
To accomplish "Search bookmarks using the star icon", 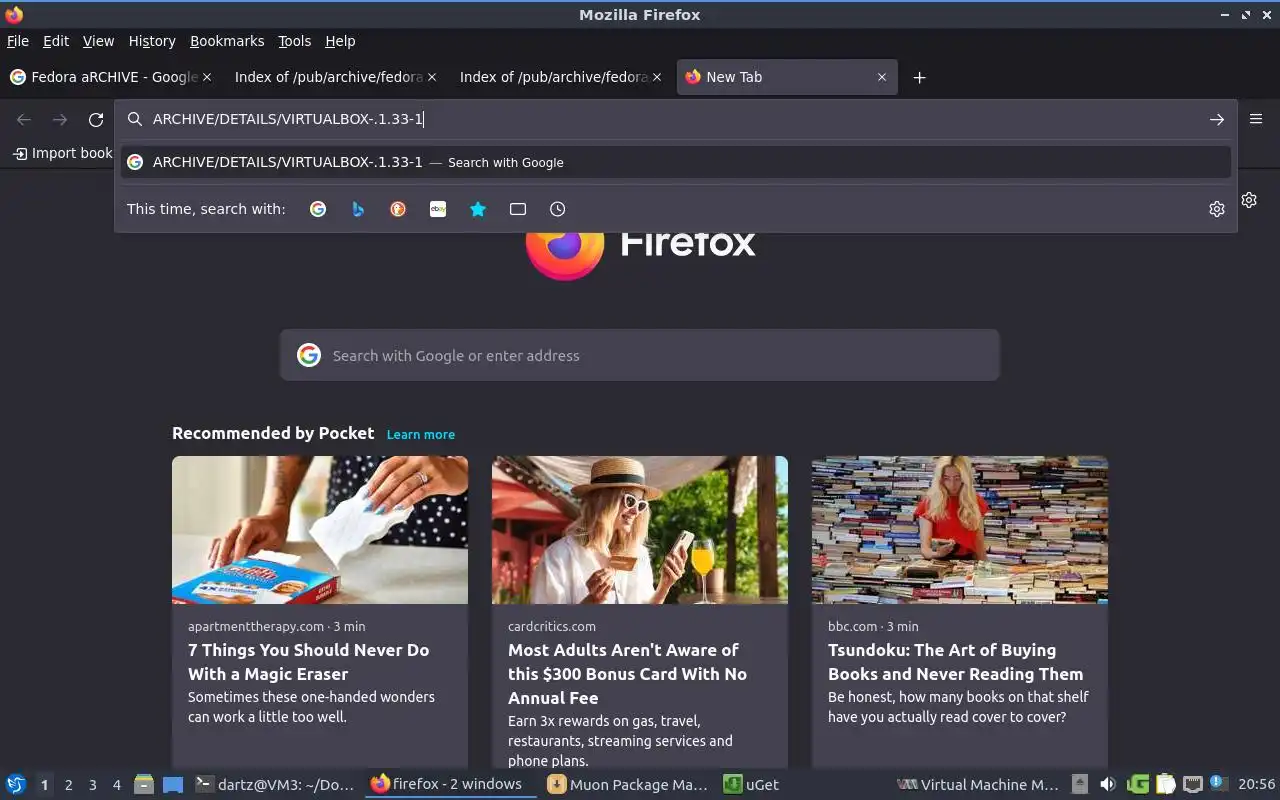I will pyautogui.click(x=478, y=209).
